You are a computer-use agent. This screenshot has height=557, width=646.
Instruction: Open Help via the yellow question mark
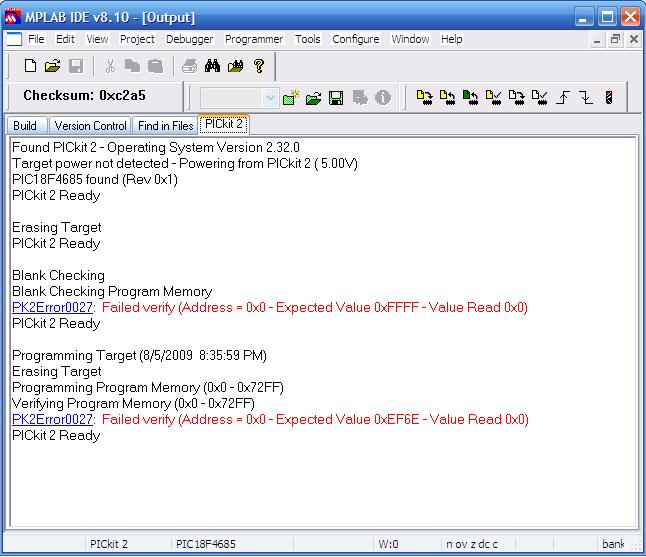[x=259, y=66]
